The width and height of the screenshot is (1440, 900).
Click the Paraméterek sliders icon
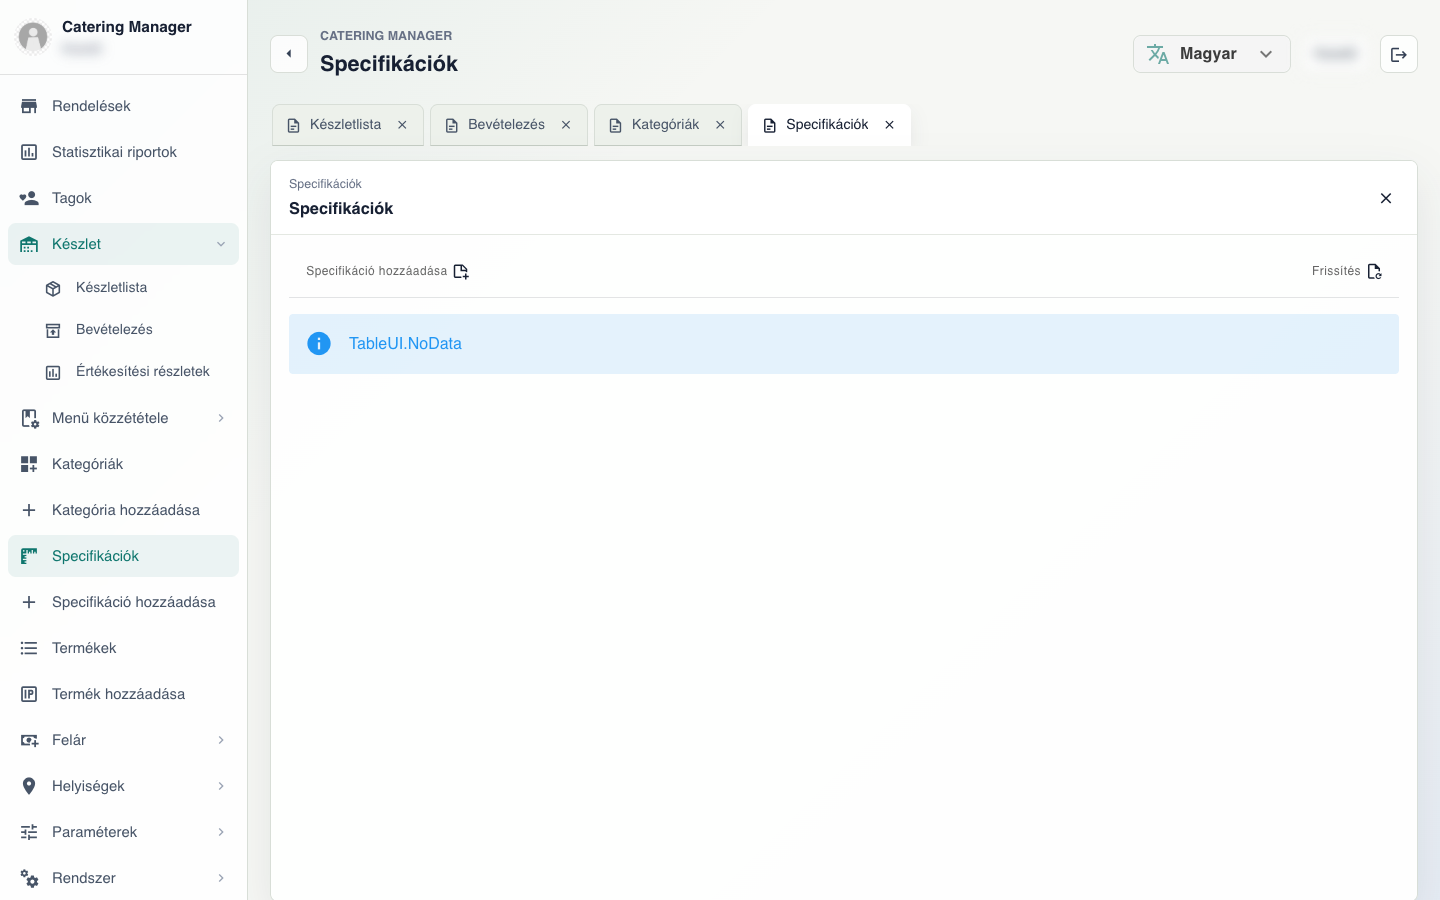tap(29, 832)
